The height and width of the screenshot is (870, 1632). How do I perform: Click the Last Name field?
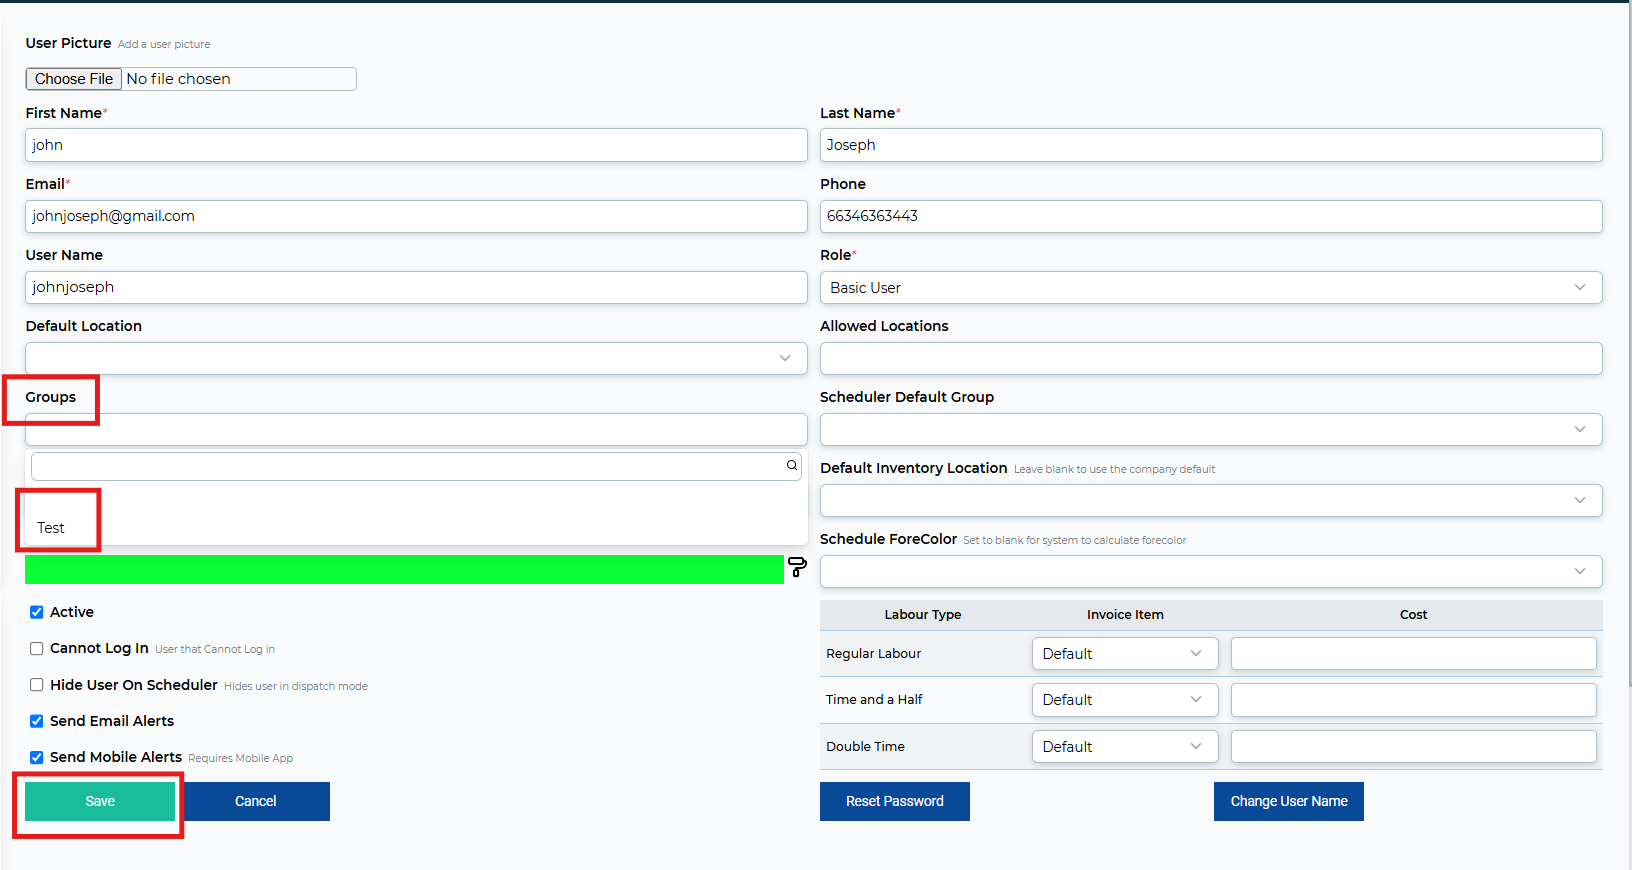pos(1211,145)
